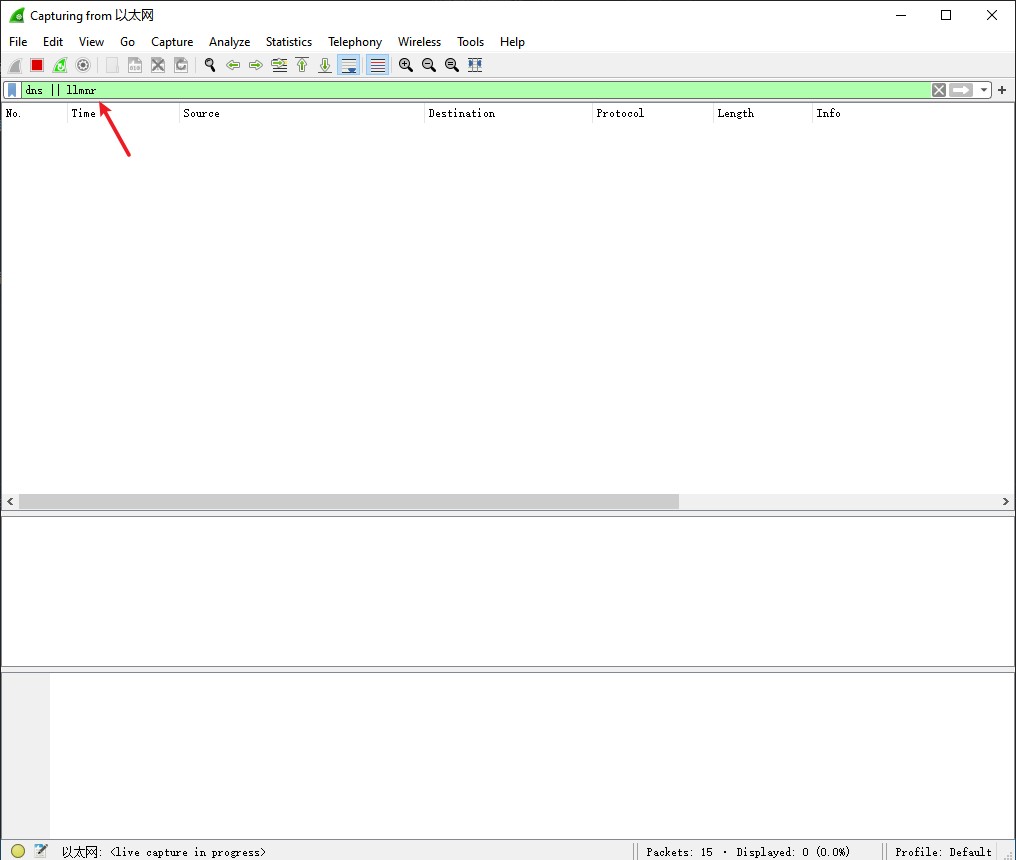Screen dimensions: 1016x860
Task: Open the Statistics menu
Action: 289,41
